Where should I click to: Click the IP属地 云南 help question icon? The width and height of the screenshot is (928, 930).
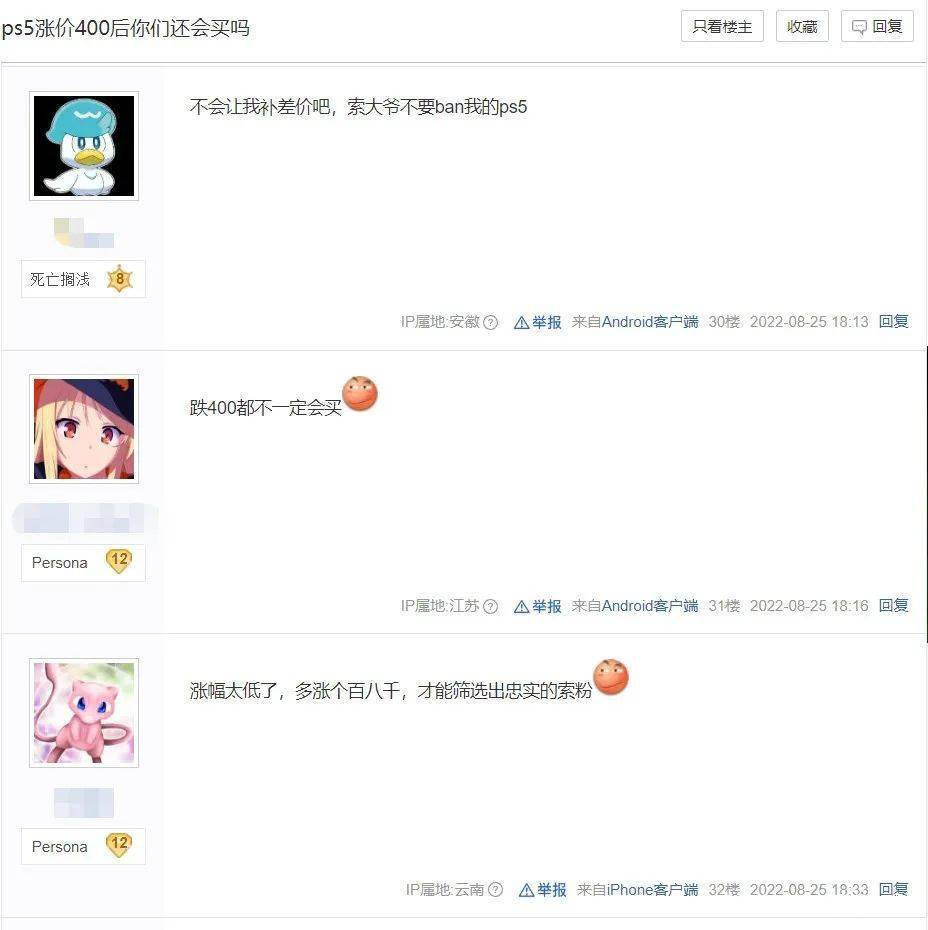tap(495, 890)
